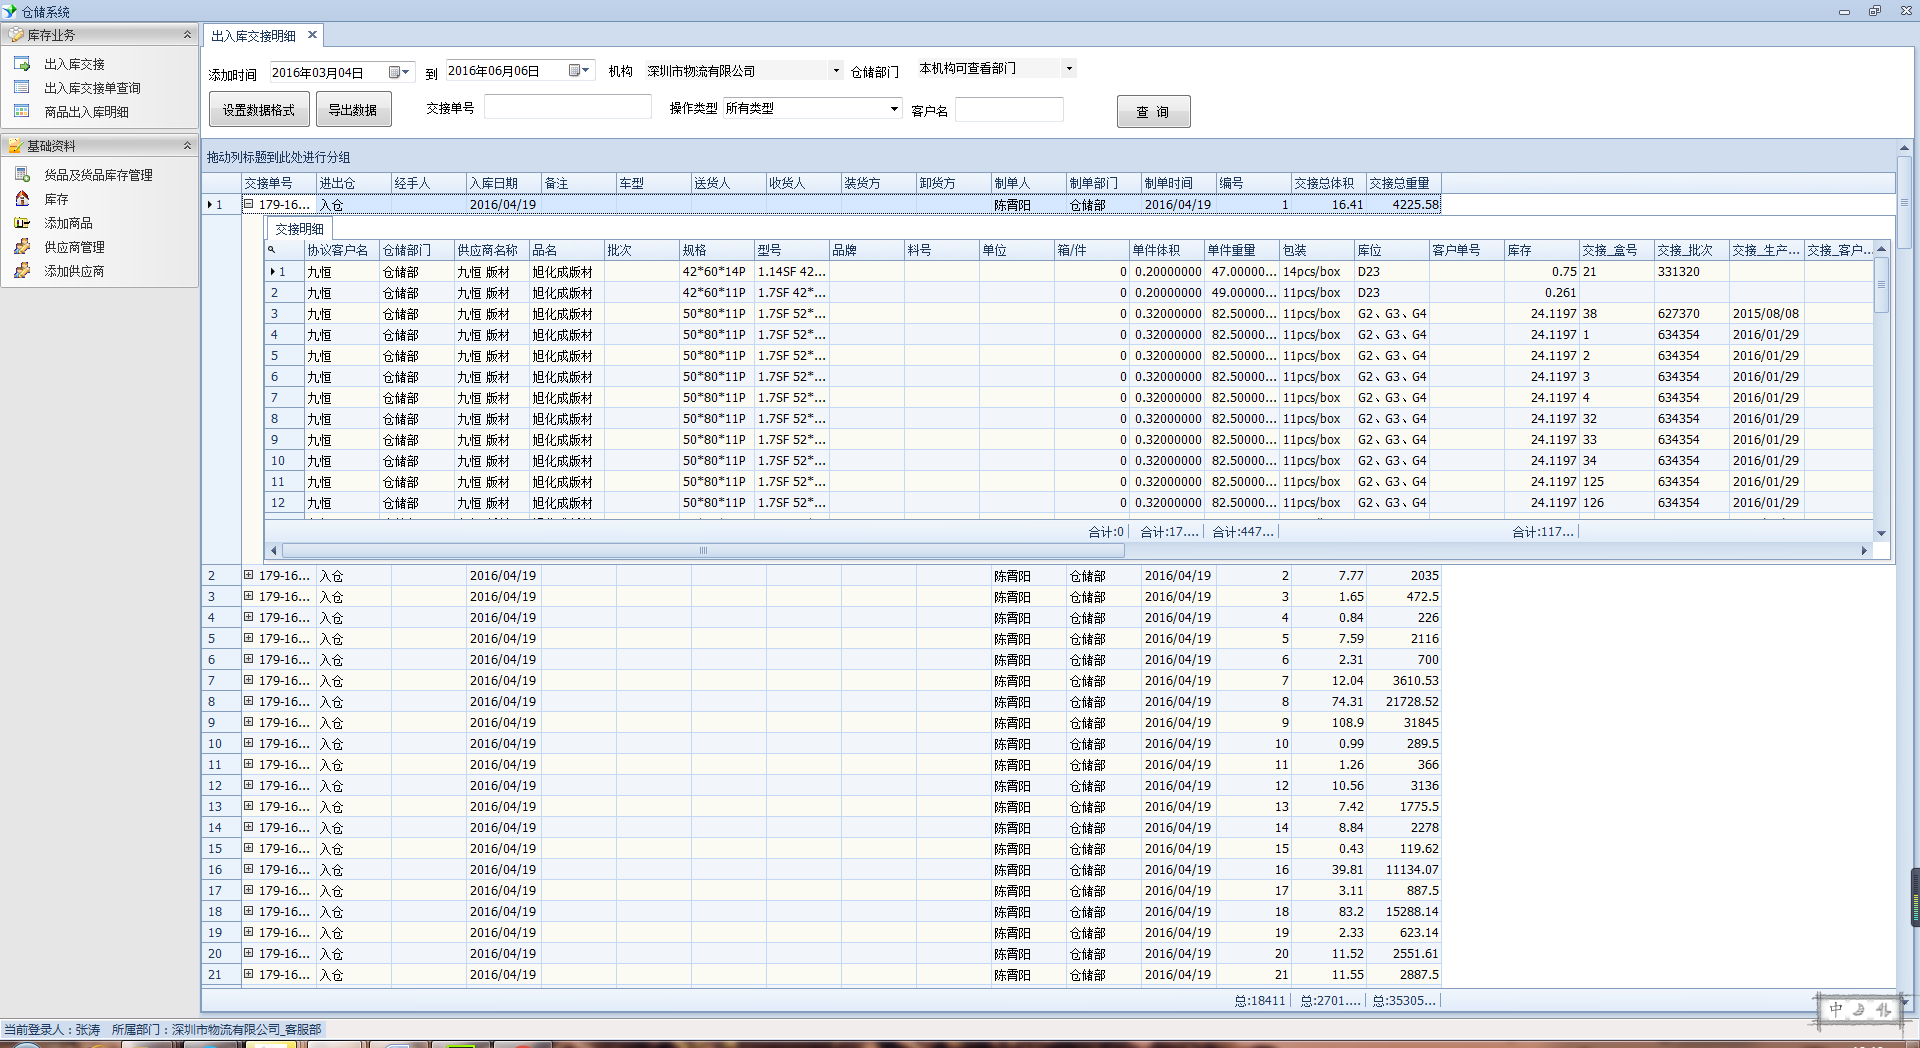Open 出入库交接单查询 from sidebar

(92, 88)
